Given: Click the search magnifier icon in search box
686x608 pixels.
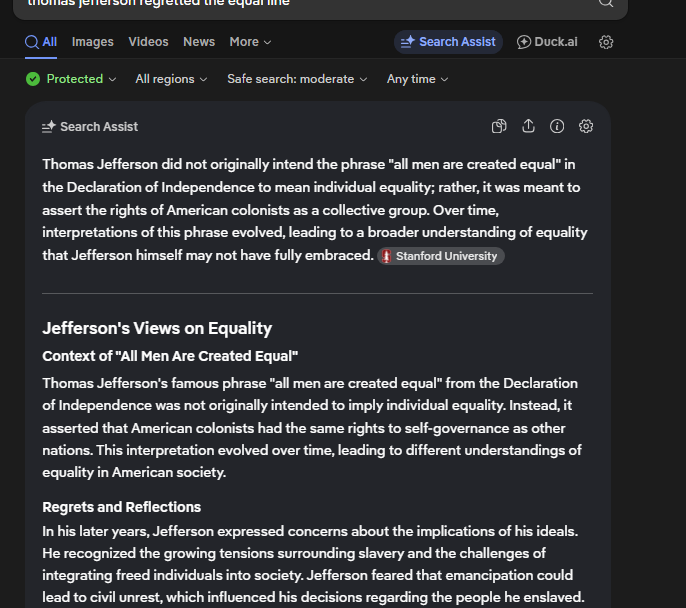Looking at the screenshot, I should pos(606,3).
